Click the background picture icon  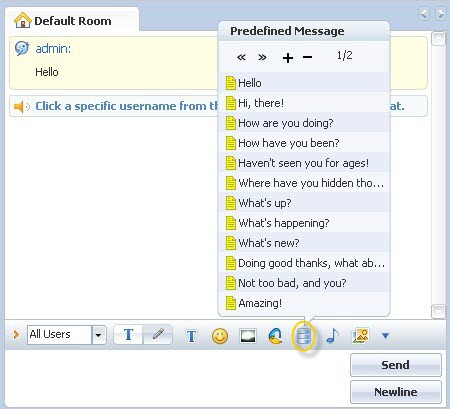pyautogui.click(x=248, y=336)
